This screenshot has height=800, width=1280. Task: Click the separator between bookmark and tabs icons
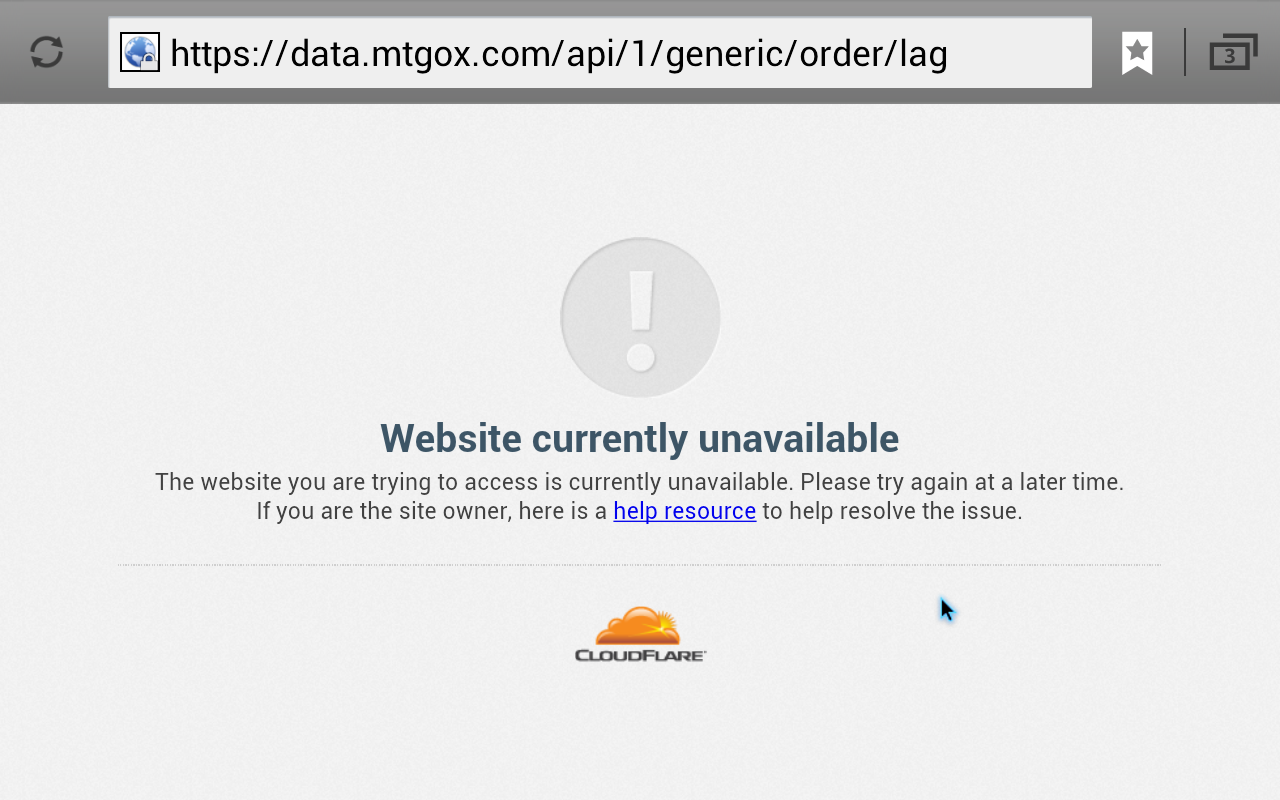click(1185, 52)
